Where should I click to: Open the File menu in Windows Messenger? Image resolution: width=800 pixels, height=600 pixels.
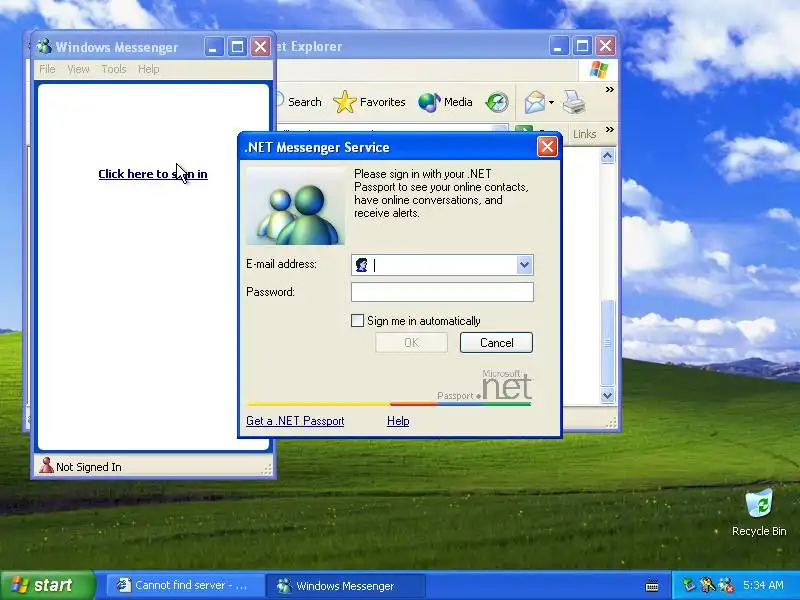[x=47, y=69]
